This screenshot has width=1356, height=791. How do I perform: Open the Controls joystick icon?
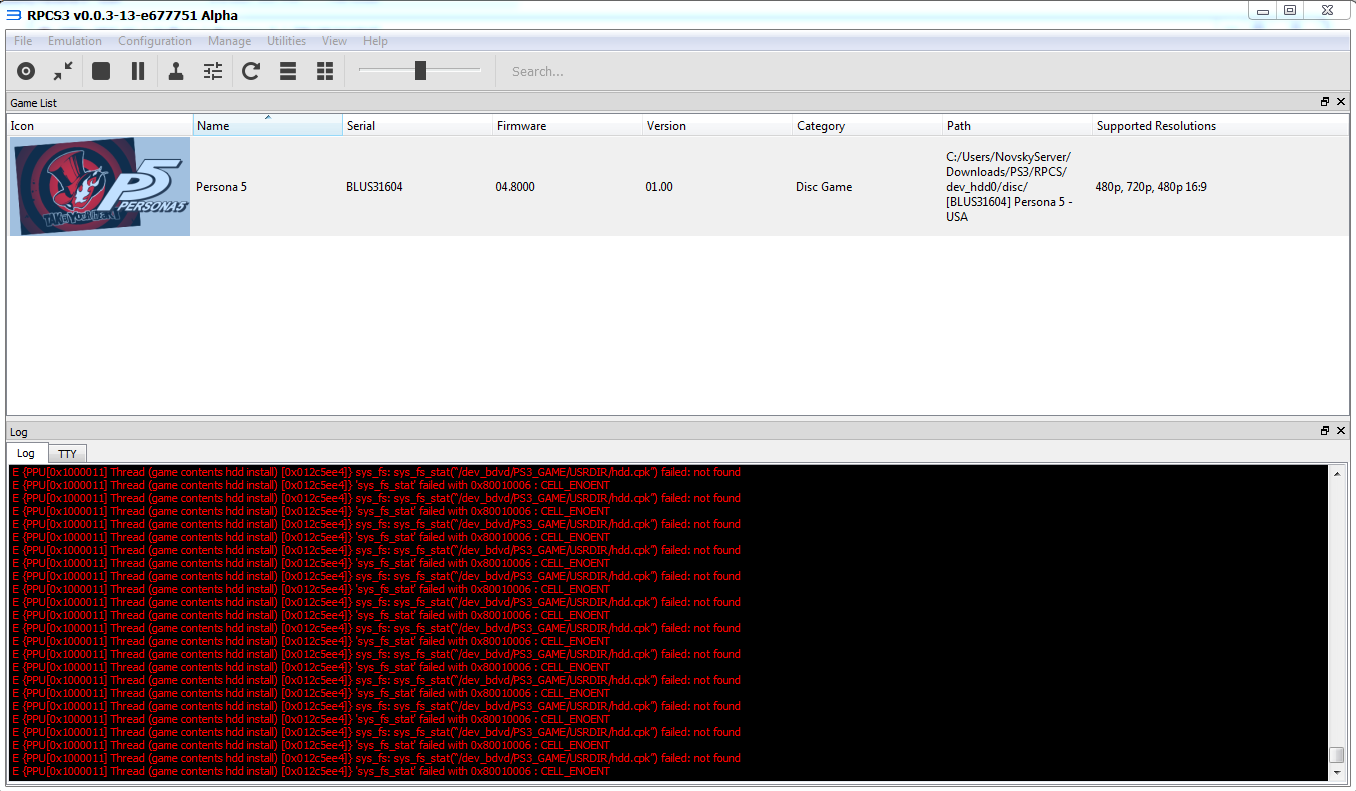click(x=176, y=71)
